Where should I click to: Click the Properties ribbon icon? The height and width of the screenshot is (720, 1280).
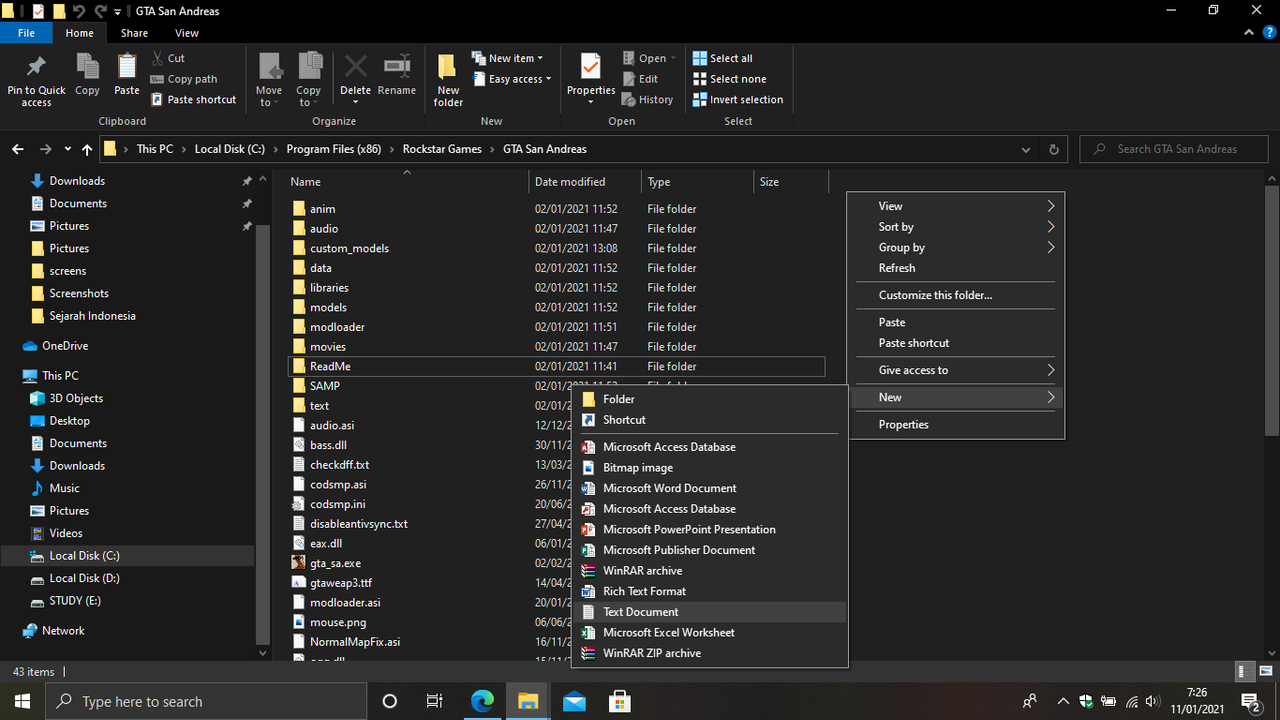point(591,67)
